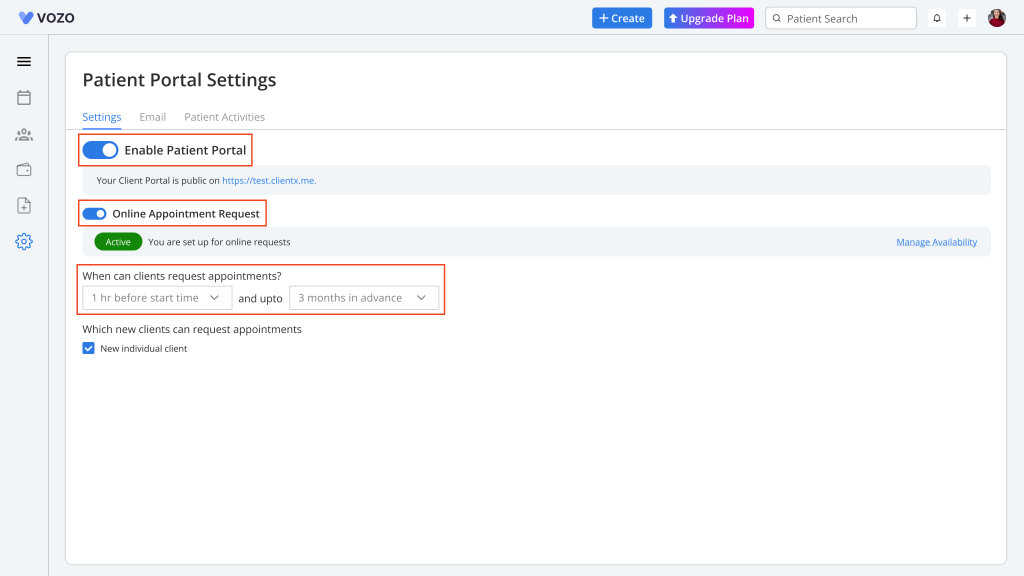Click the Create button
The image size is (1024, 576).
[622, 18]
